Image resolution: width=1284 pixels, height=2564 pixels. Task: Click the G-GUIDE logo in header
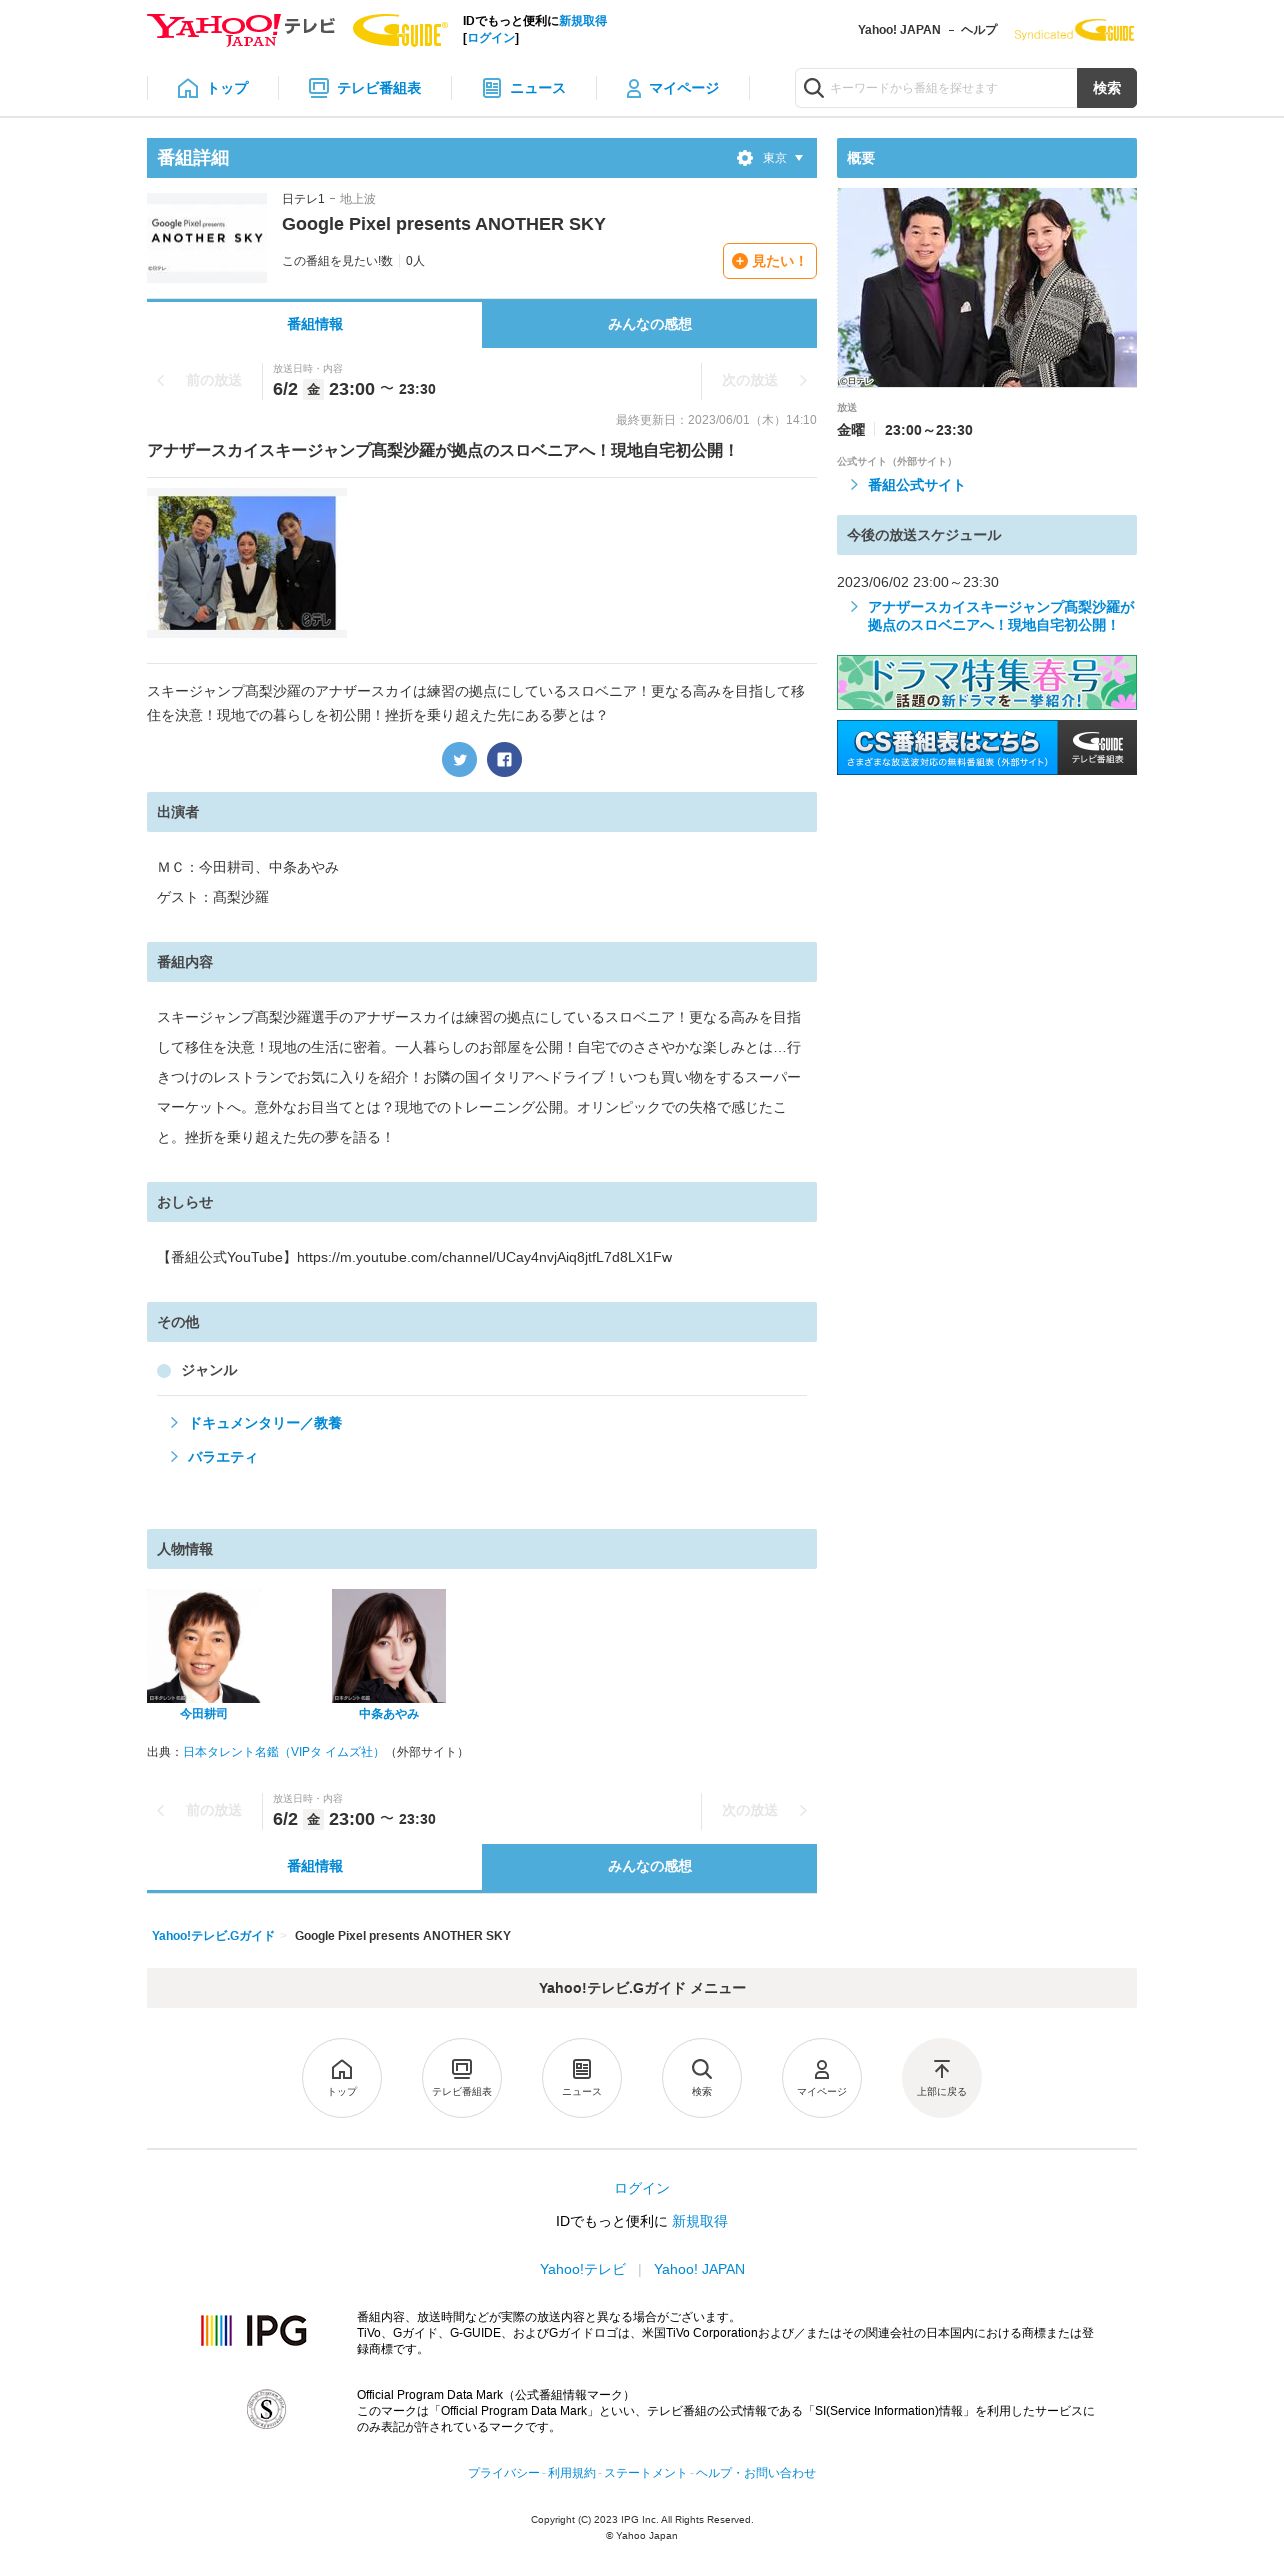pos(400,30)
